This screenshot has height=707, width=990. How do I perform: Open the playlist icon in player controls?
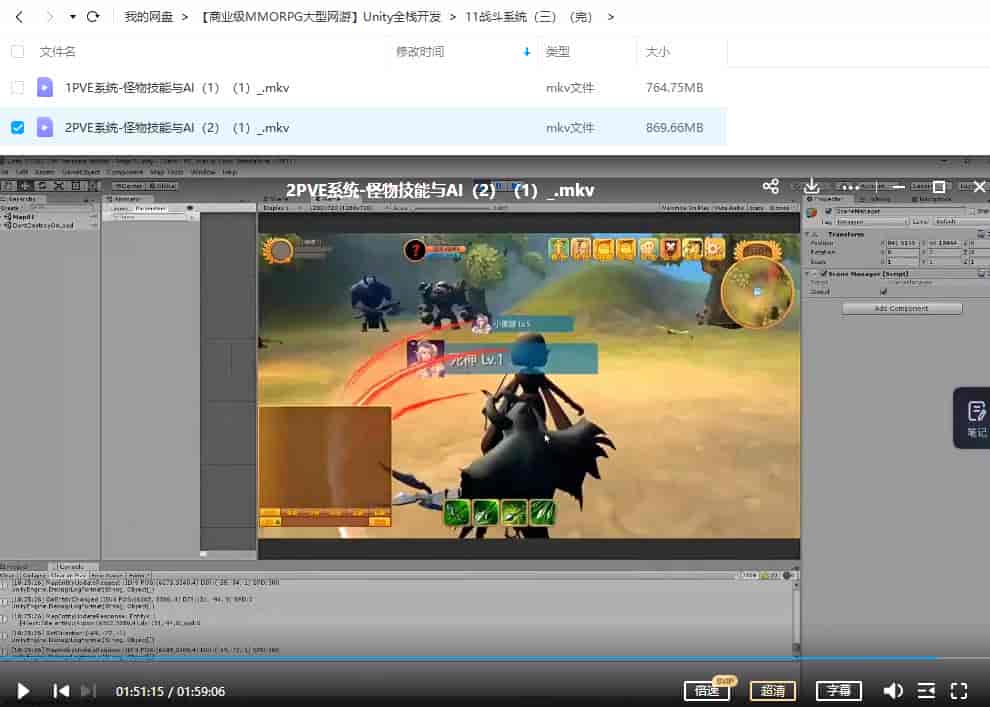(927, 690)
